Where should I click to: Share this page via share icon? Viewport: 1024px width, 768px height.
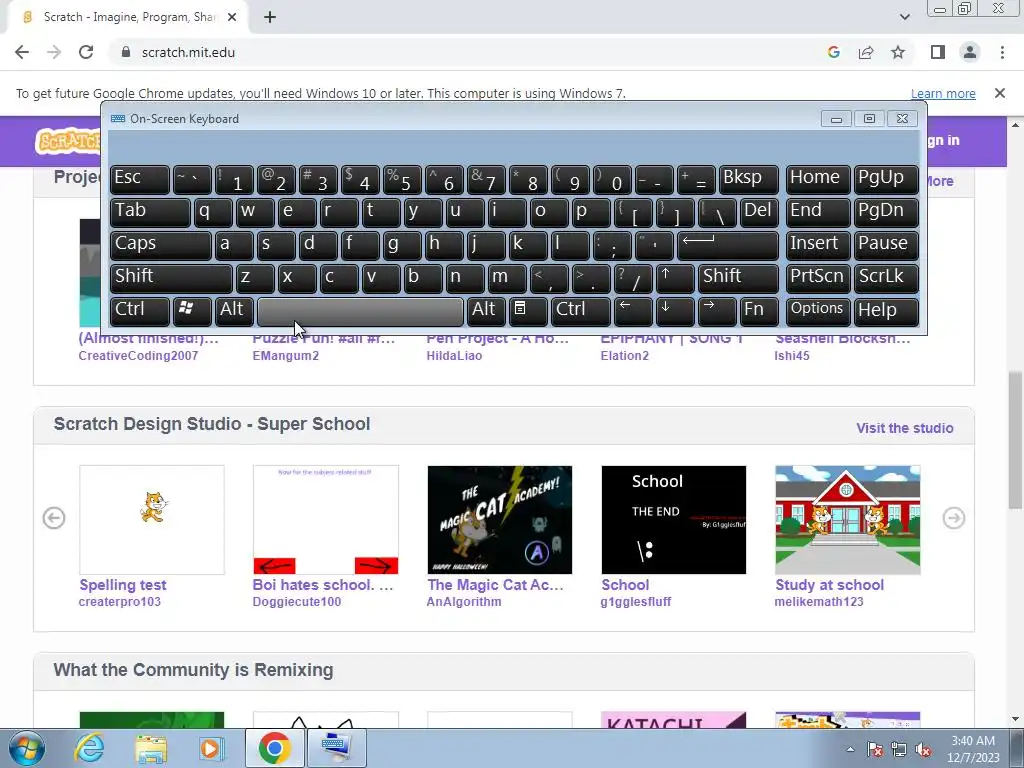coord(866,52)
